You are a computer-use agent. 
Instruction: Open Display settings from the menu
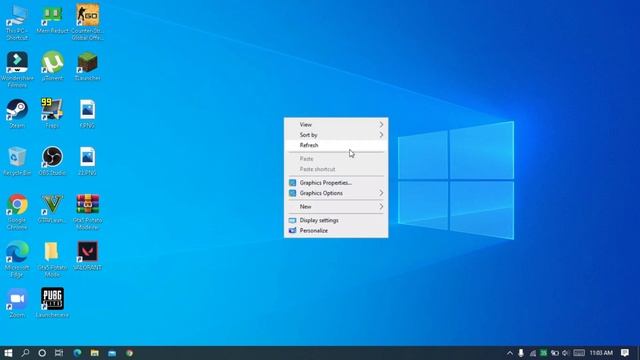(336, 220)
